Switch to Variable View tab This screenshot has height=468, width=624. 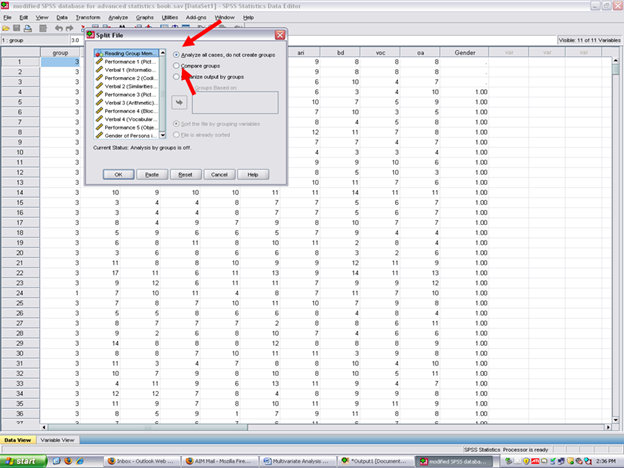(x=59, y=440)
